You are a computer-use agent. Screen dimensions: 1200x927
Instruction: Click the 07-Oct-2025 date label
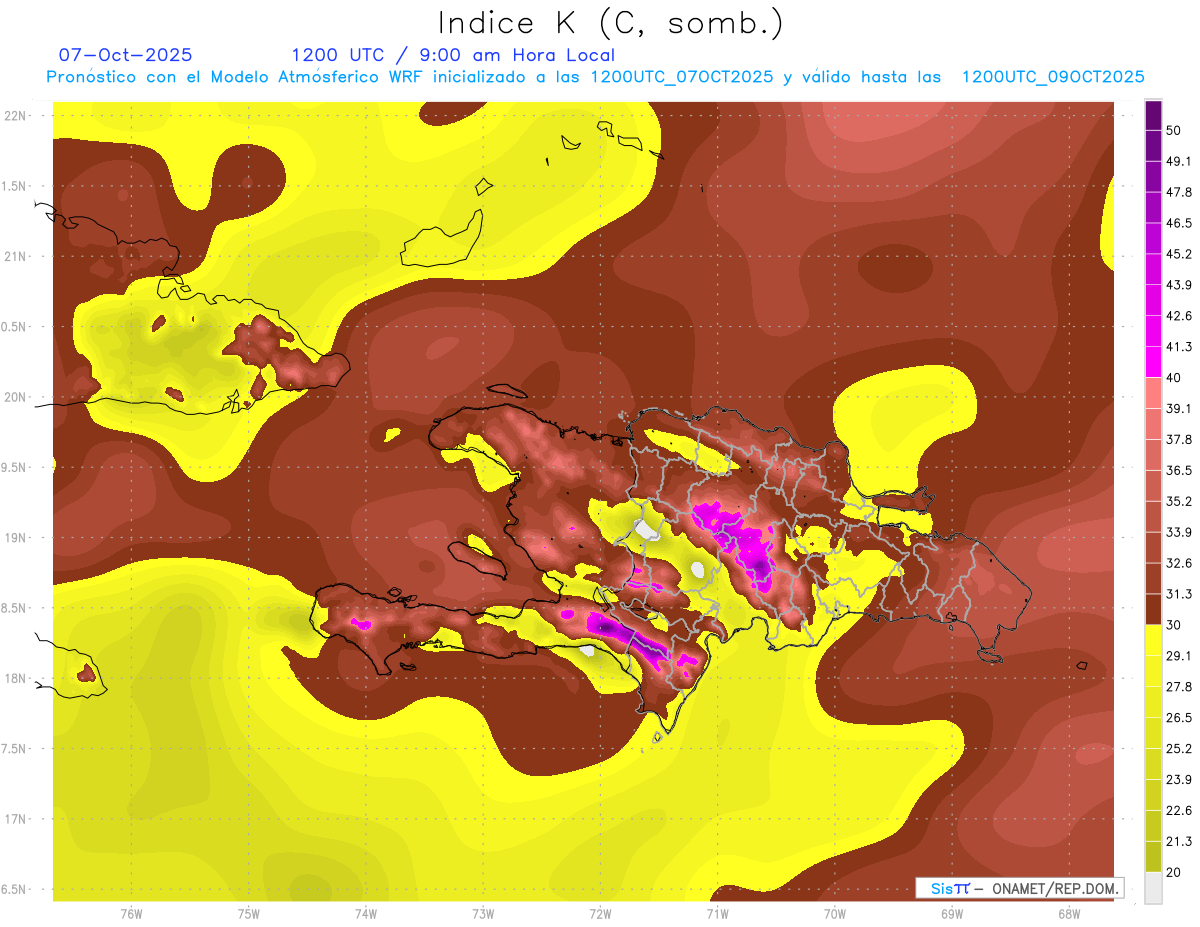click(126, 55)
